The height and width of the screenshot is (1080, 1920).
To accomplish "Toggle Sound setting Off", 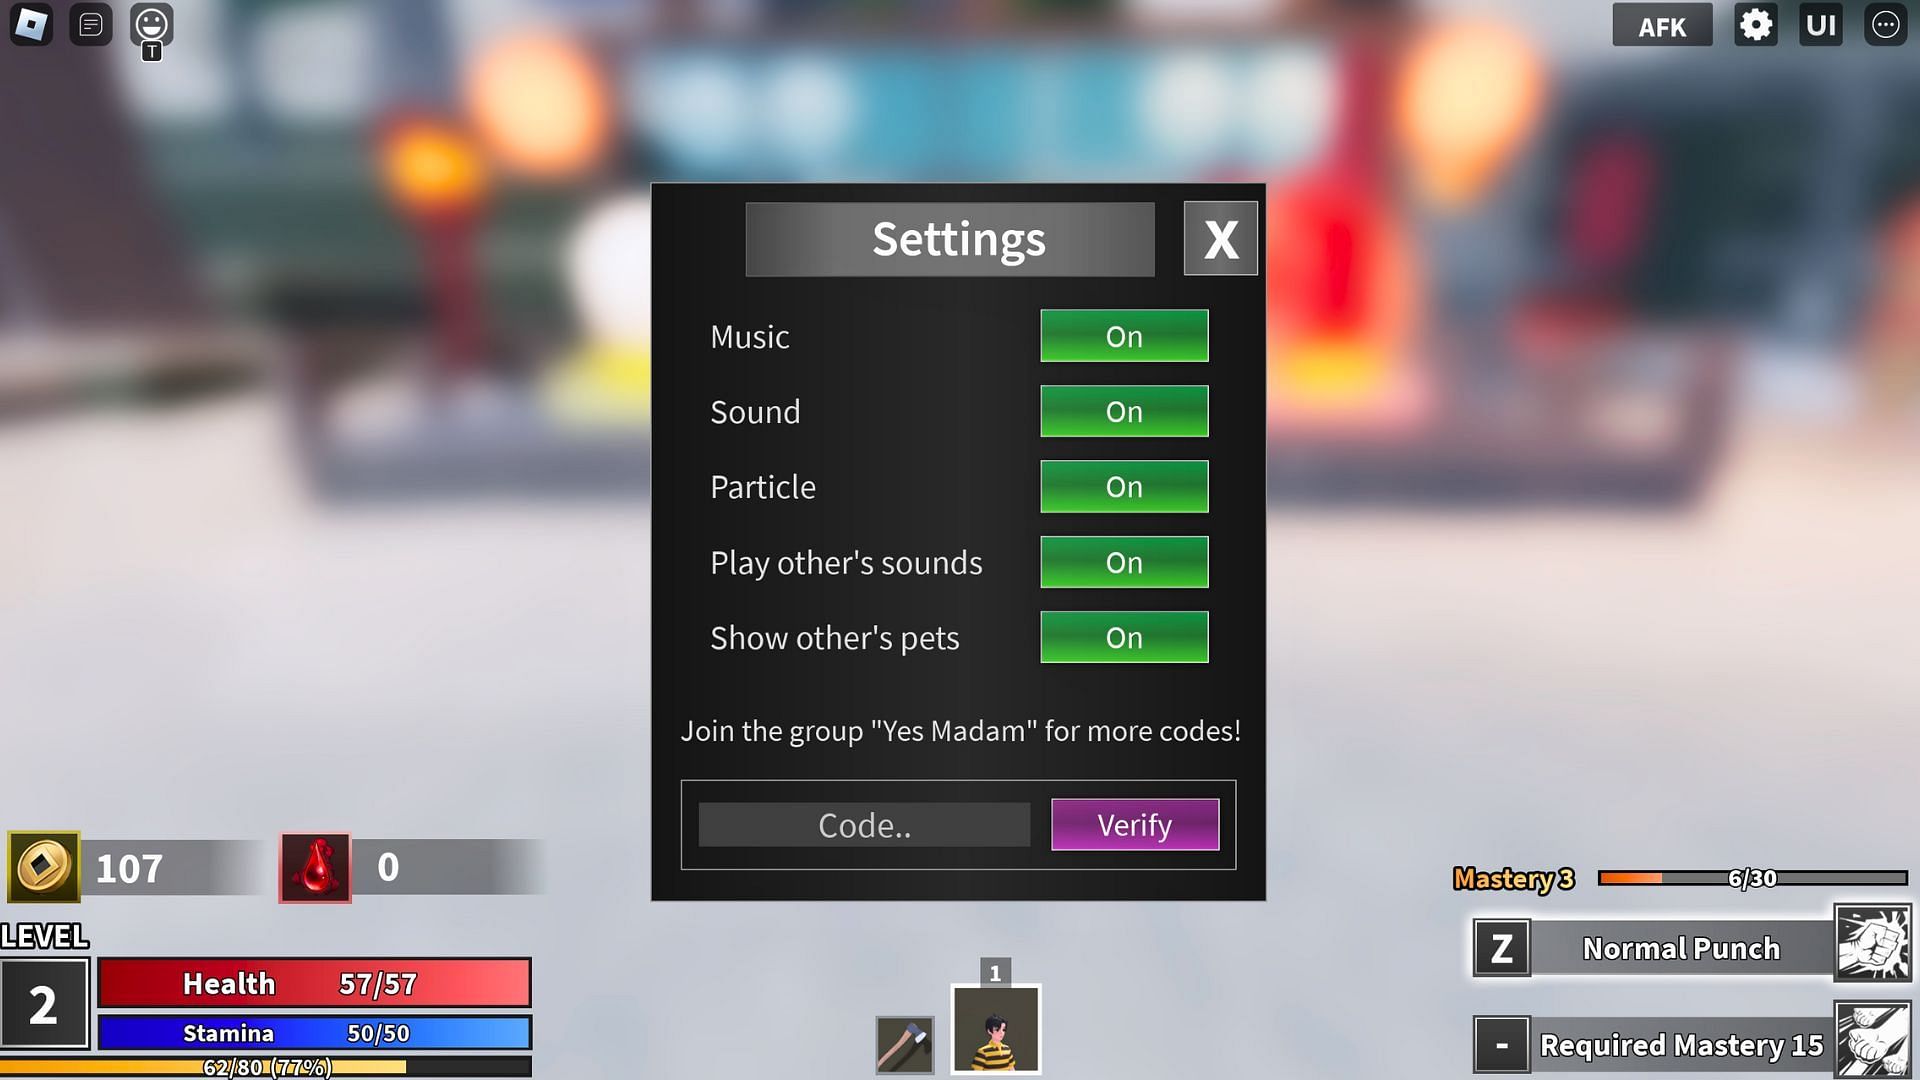I will coord(1124,411).
